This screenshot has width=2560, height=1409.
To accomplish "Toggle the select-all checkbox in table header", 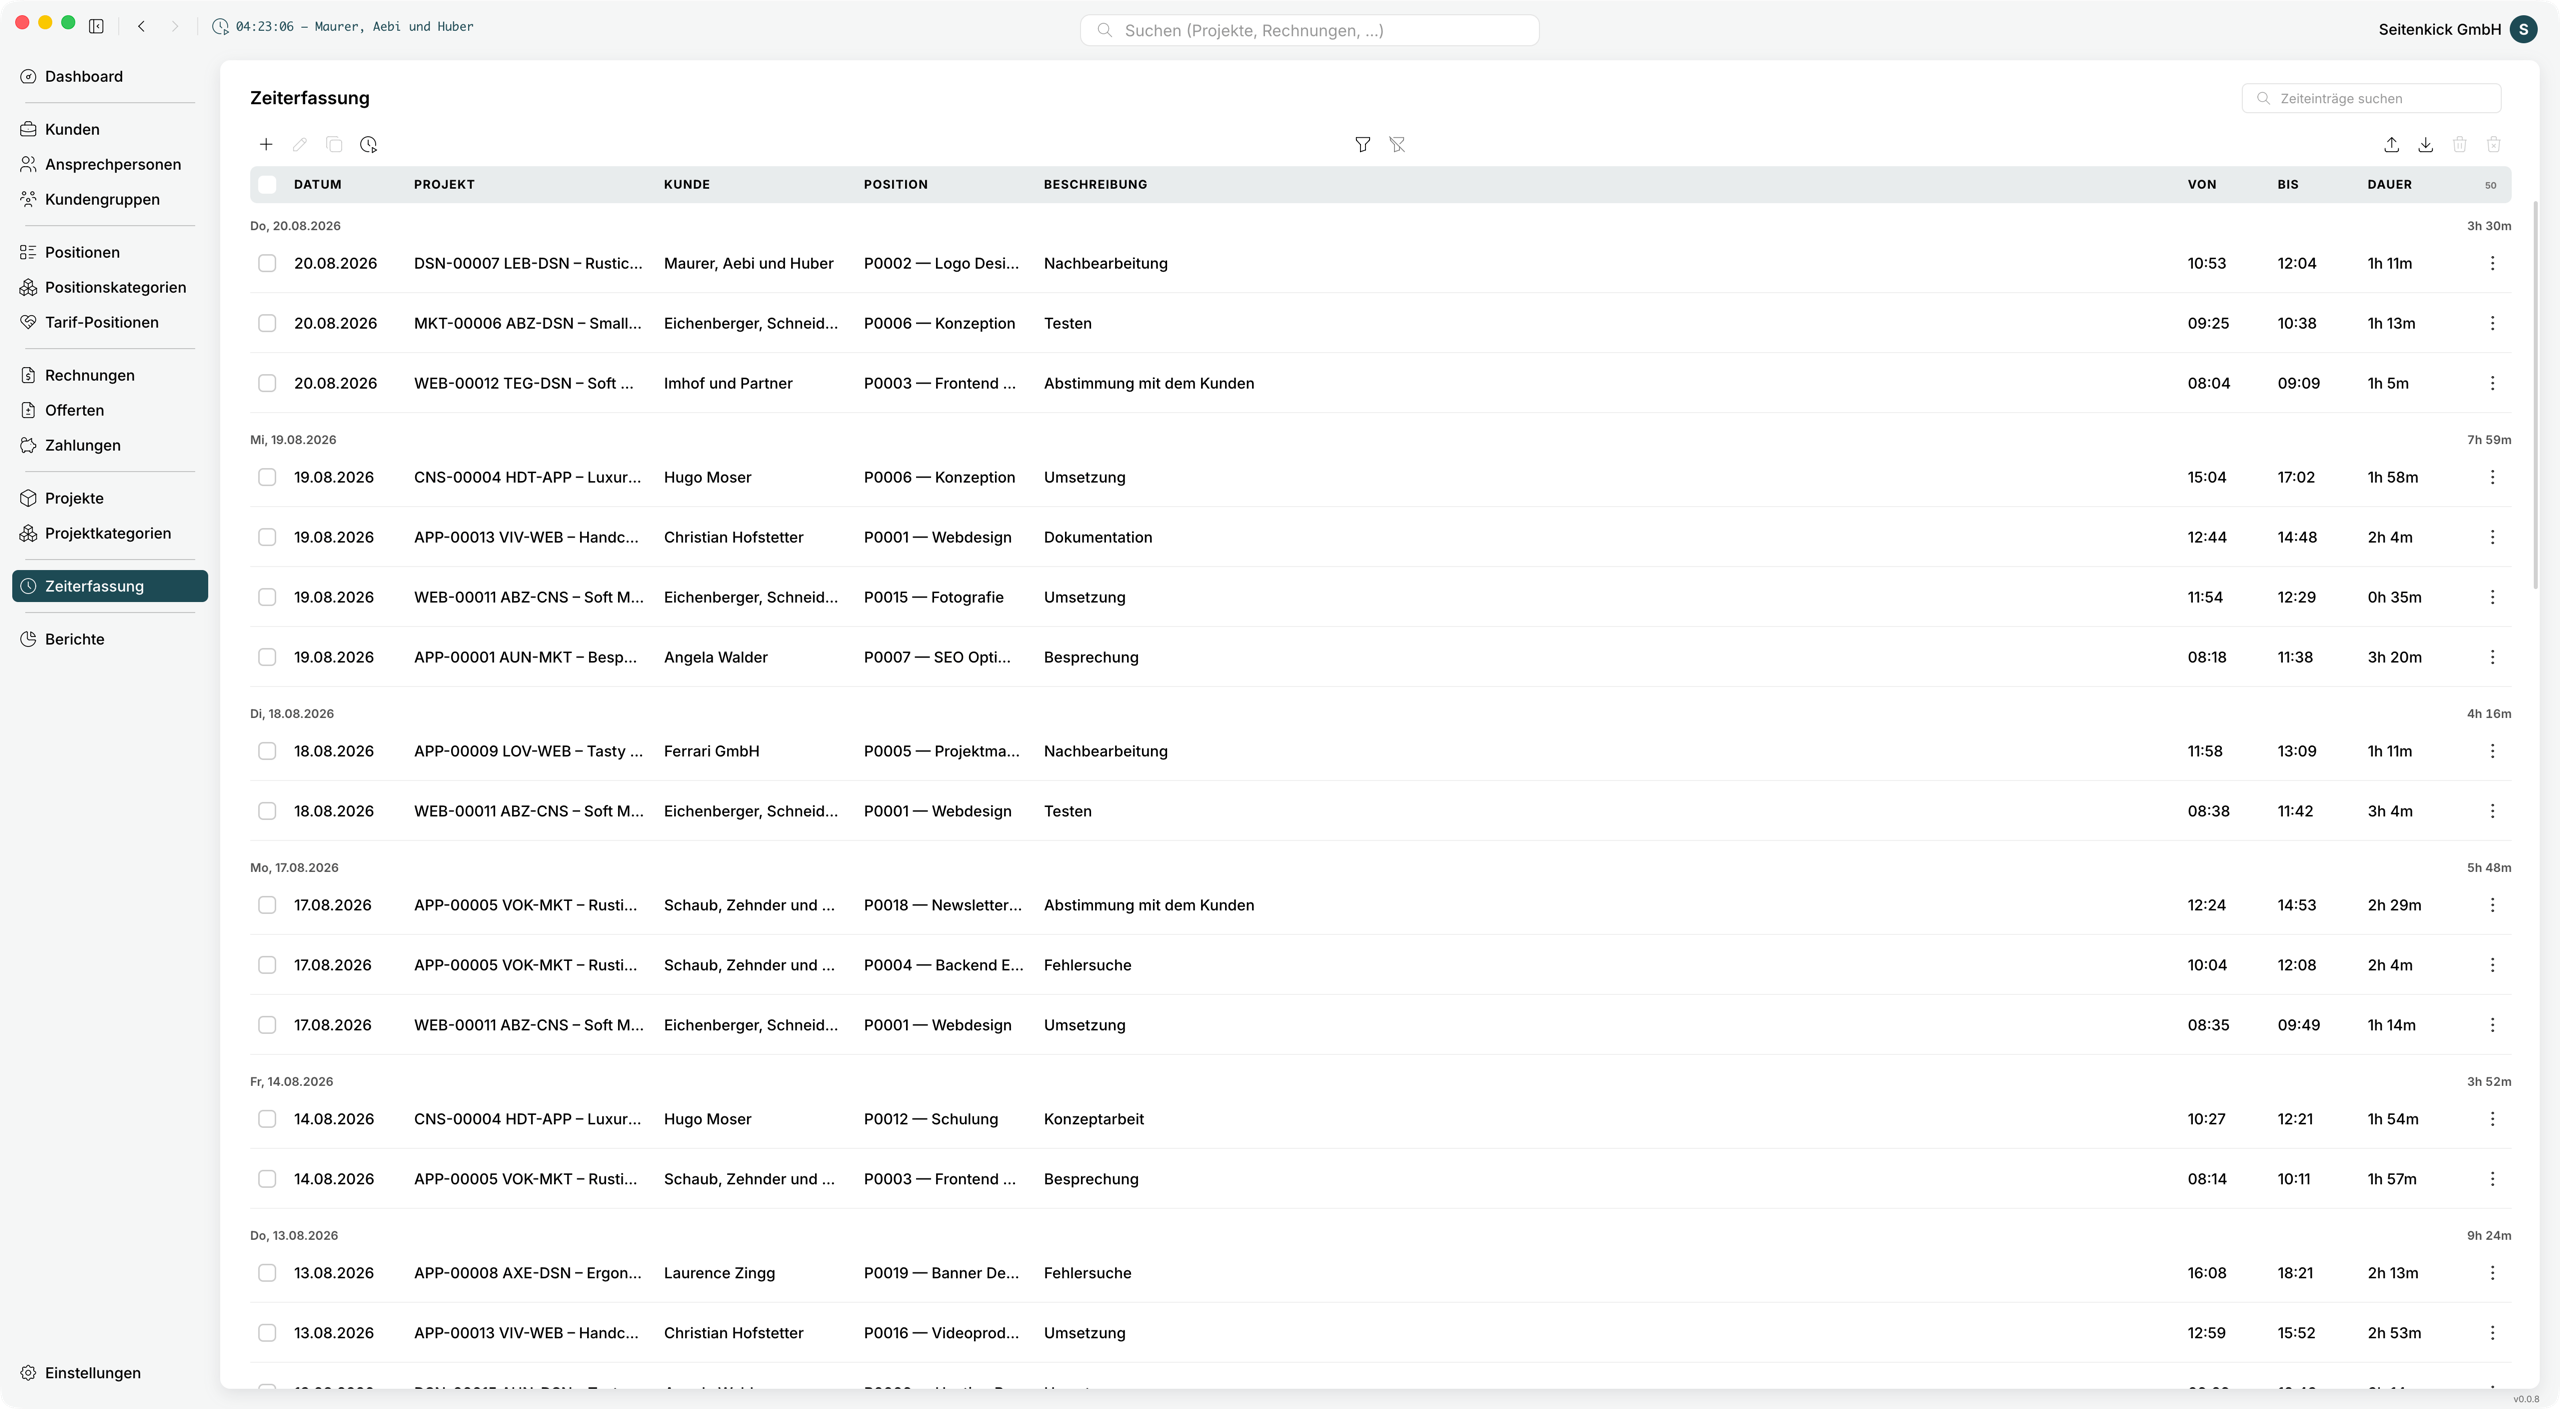I will [267, 184].
